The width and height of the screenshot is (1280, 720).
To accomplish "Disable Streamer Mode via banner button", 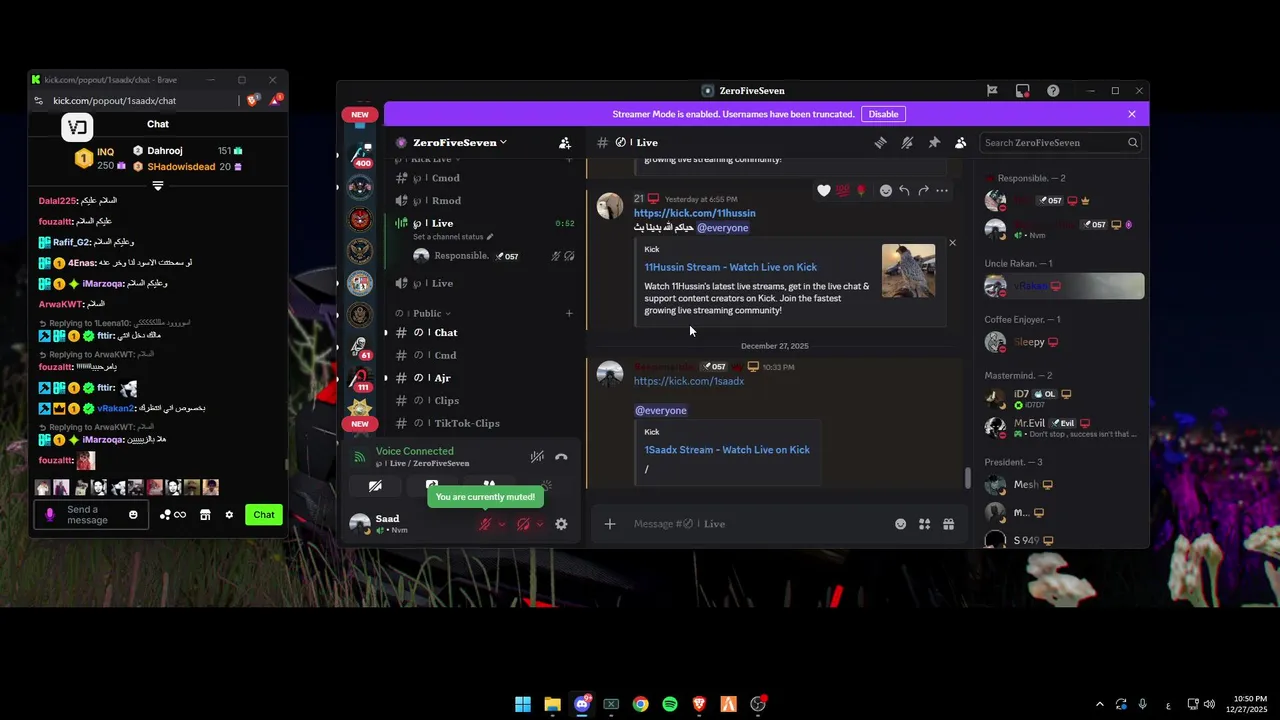I will click(x=883, y=114).
